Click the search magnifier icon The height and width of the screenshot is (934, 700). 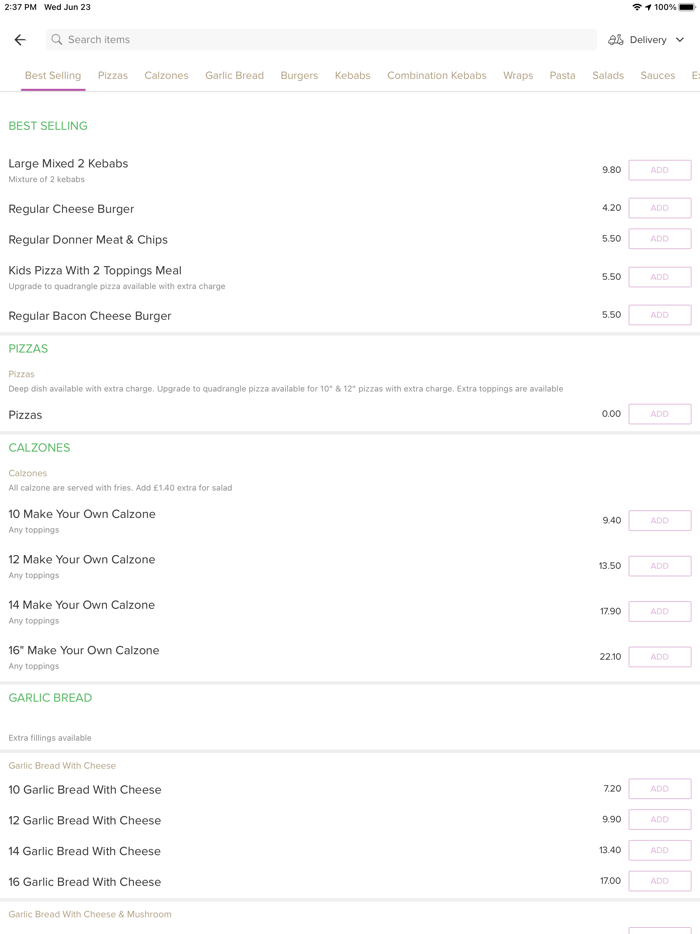coord(57,40)
